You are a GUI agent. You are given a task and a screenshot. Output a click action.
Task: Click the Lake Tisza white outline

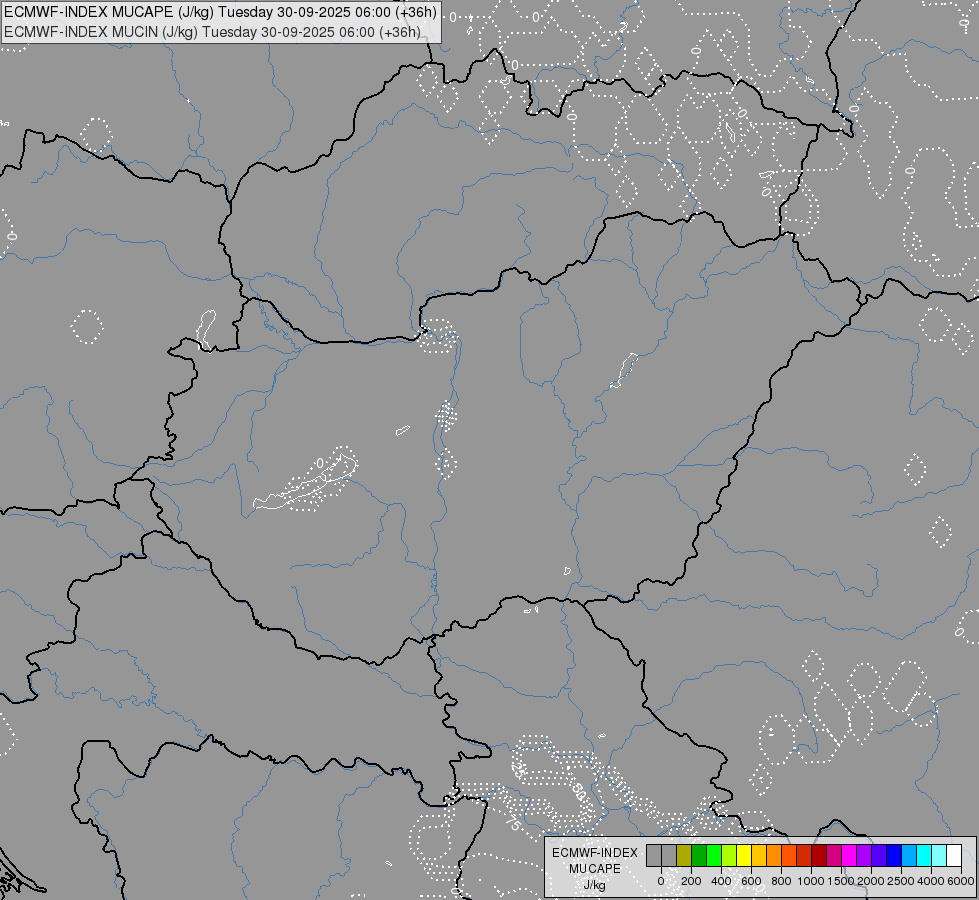coord(624,370)
